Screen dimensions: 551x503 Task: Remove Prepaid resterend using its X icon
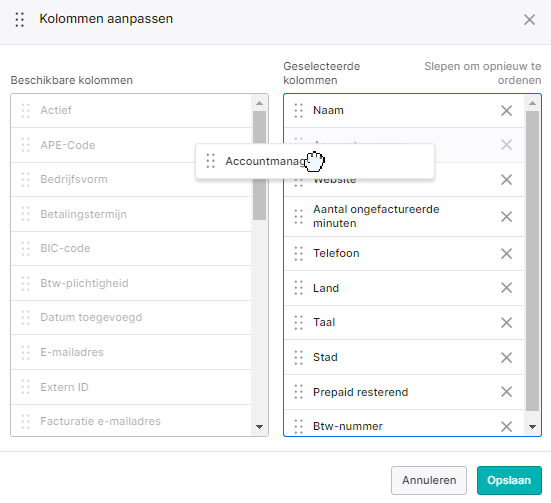506,392
